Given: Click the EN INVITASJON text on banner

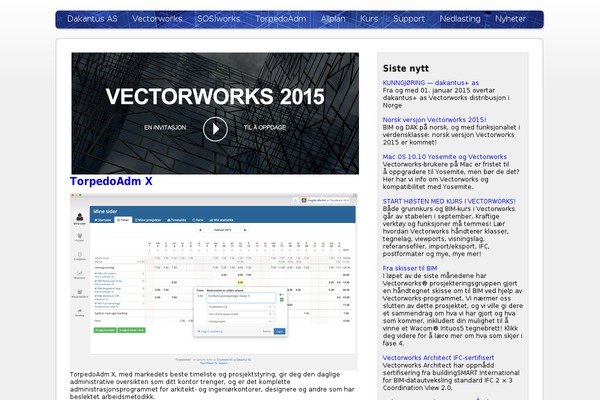Looking at the screenshot, I should [x=165, y=127].
